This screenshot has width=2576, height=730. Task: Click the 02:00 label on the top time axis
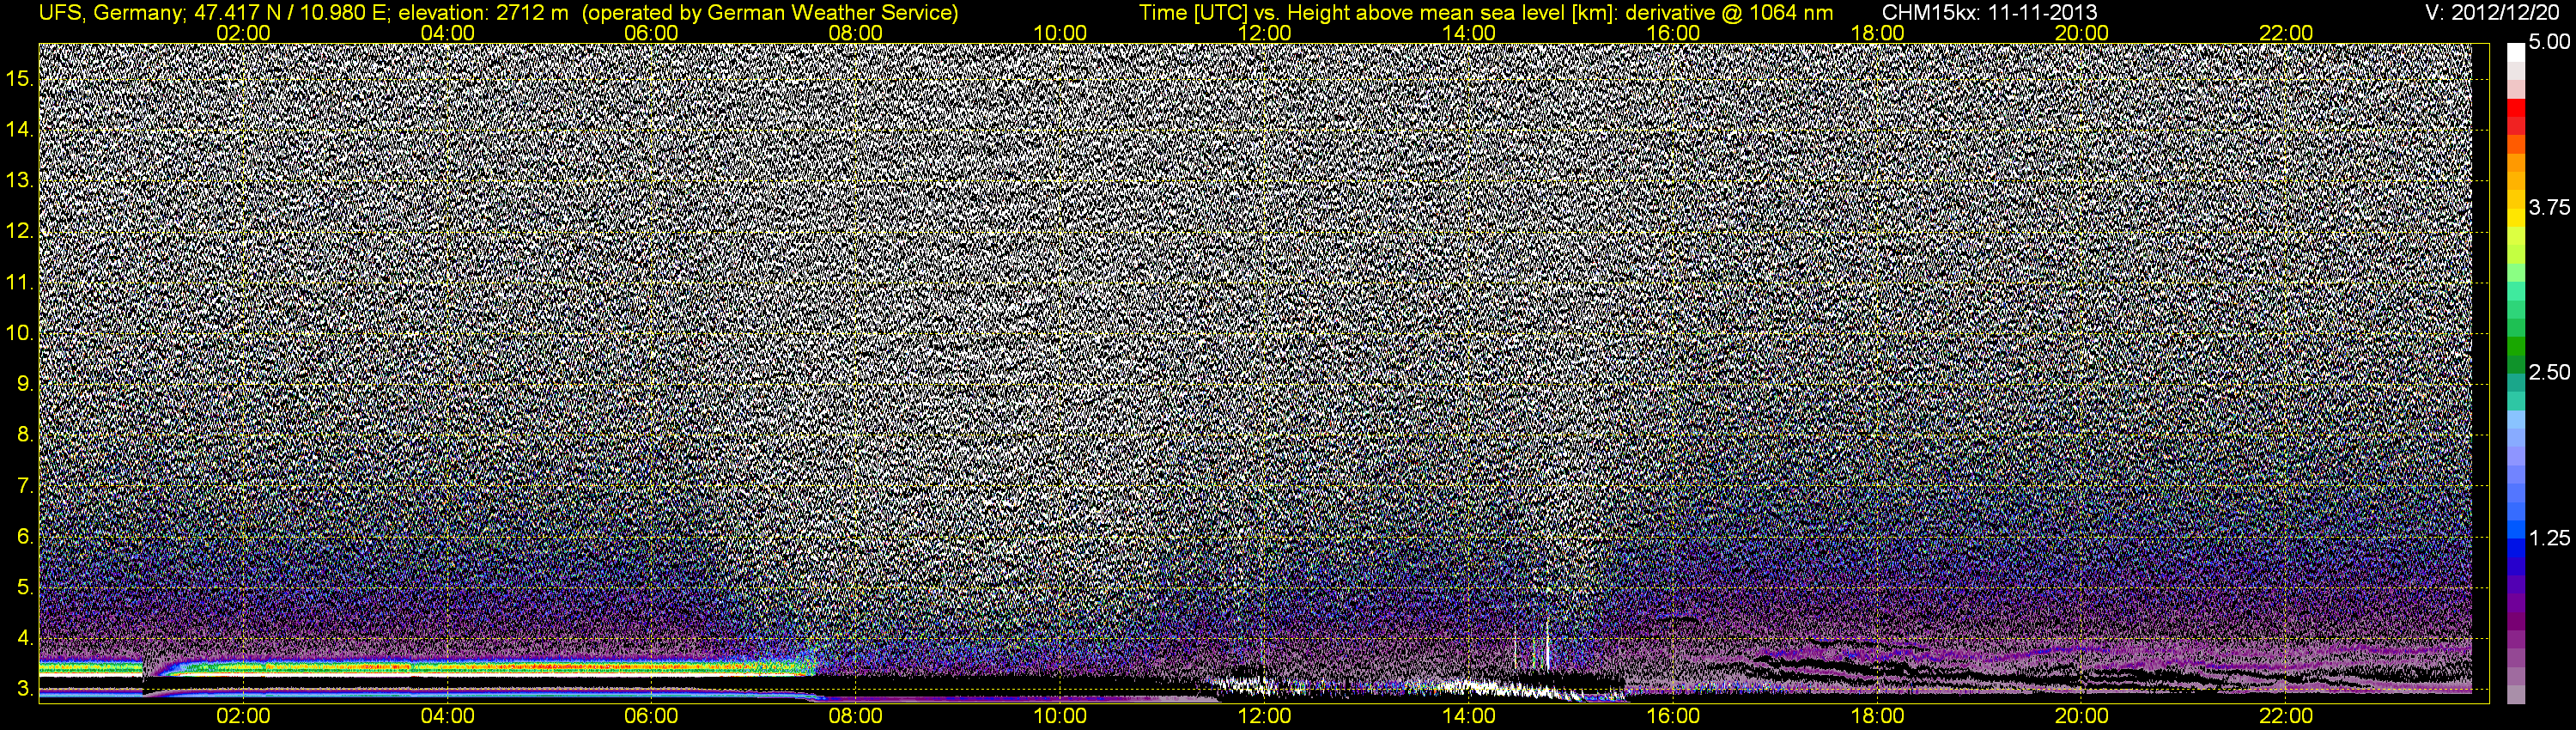click(x=243, y=33)
